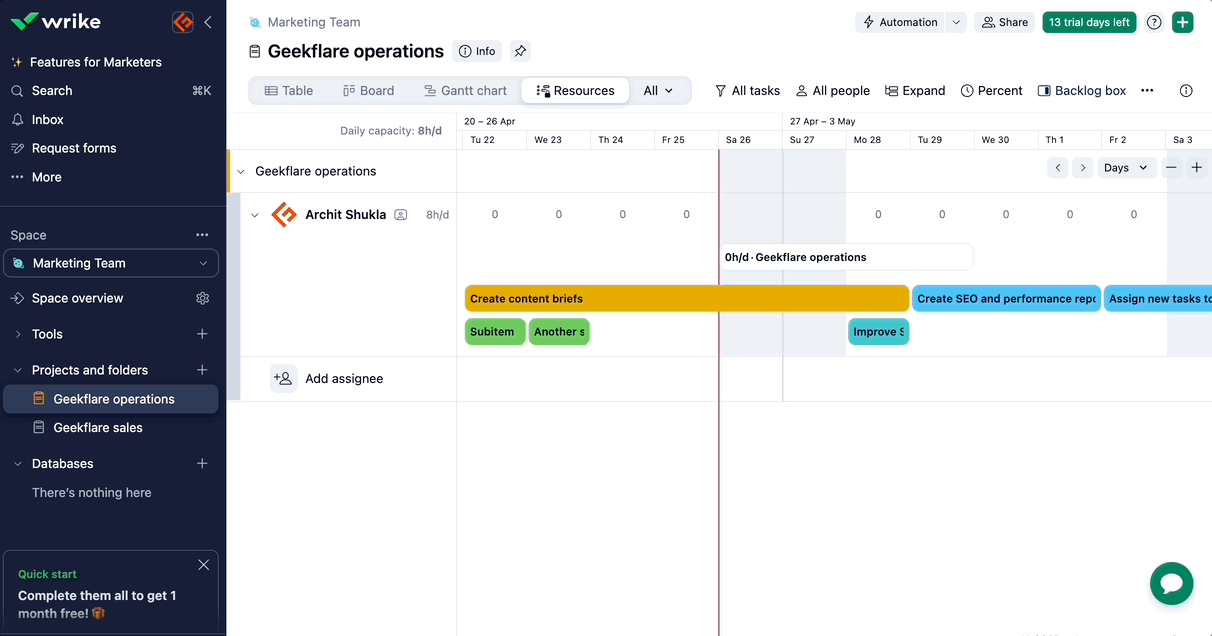Select Create SEO and performance report bar

point(1006,298)
